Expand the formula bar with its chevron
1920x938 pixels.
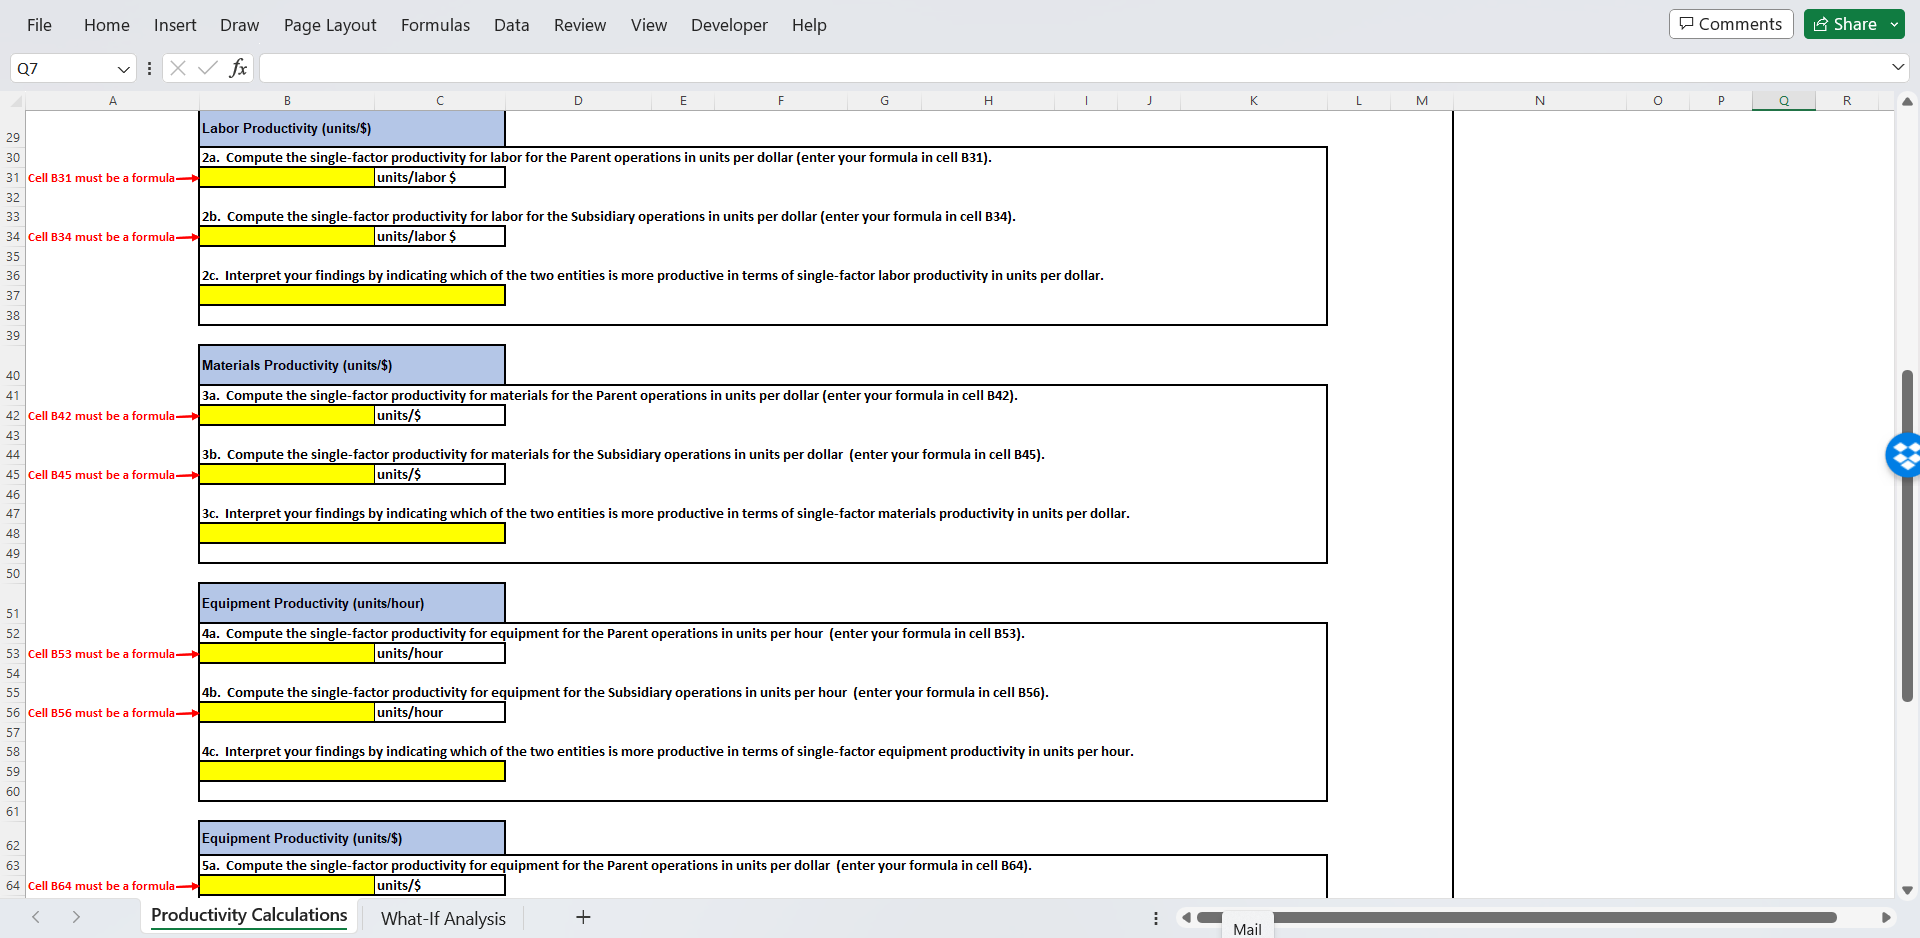1896,68
